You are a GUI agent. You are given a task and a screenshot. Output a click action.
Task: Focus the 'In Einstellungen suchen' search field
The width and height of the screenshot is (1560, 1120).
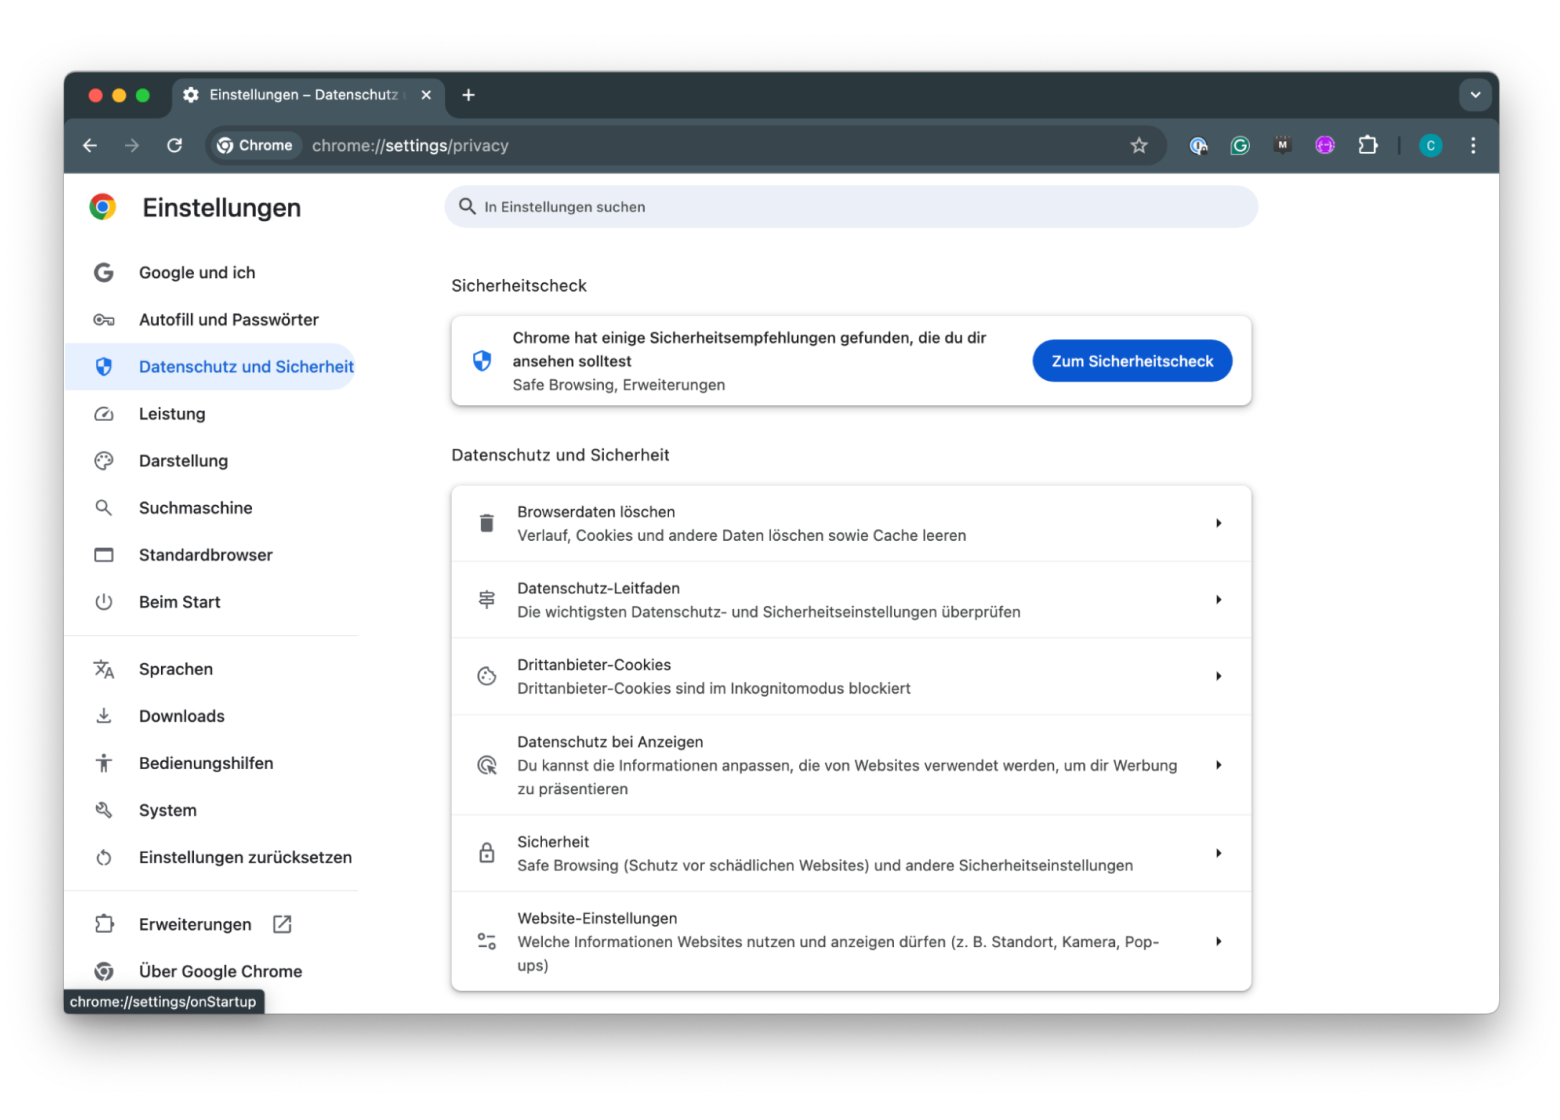pos(851,207)
